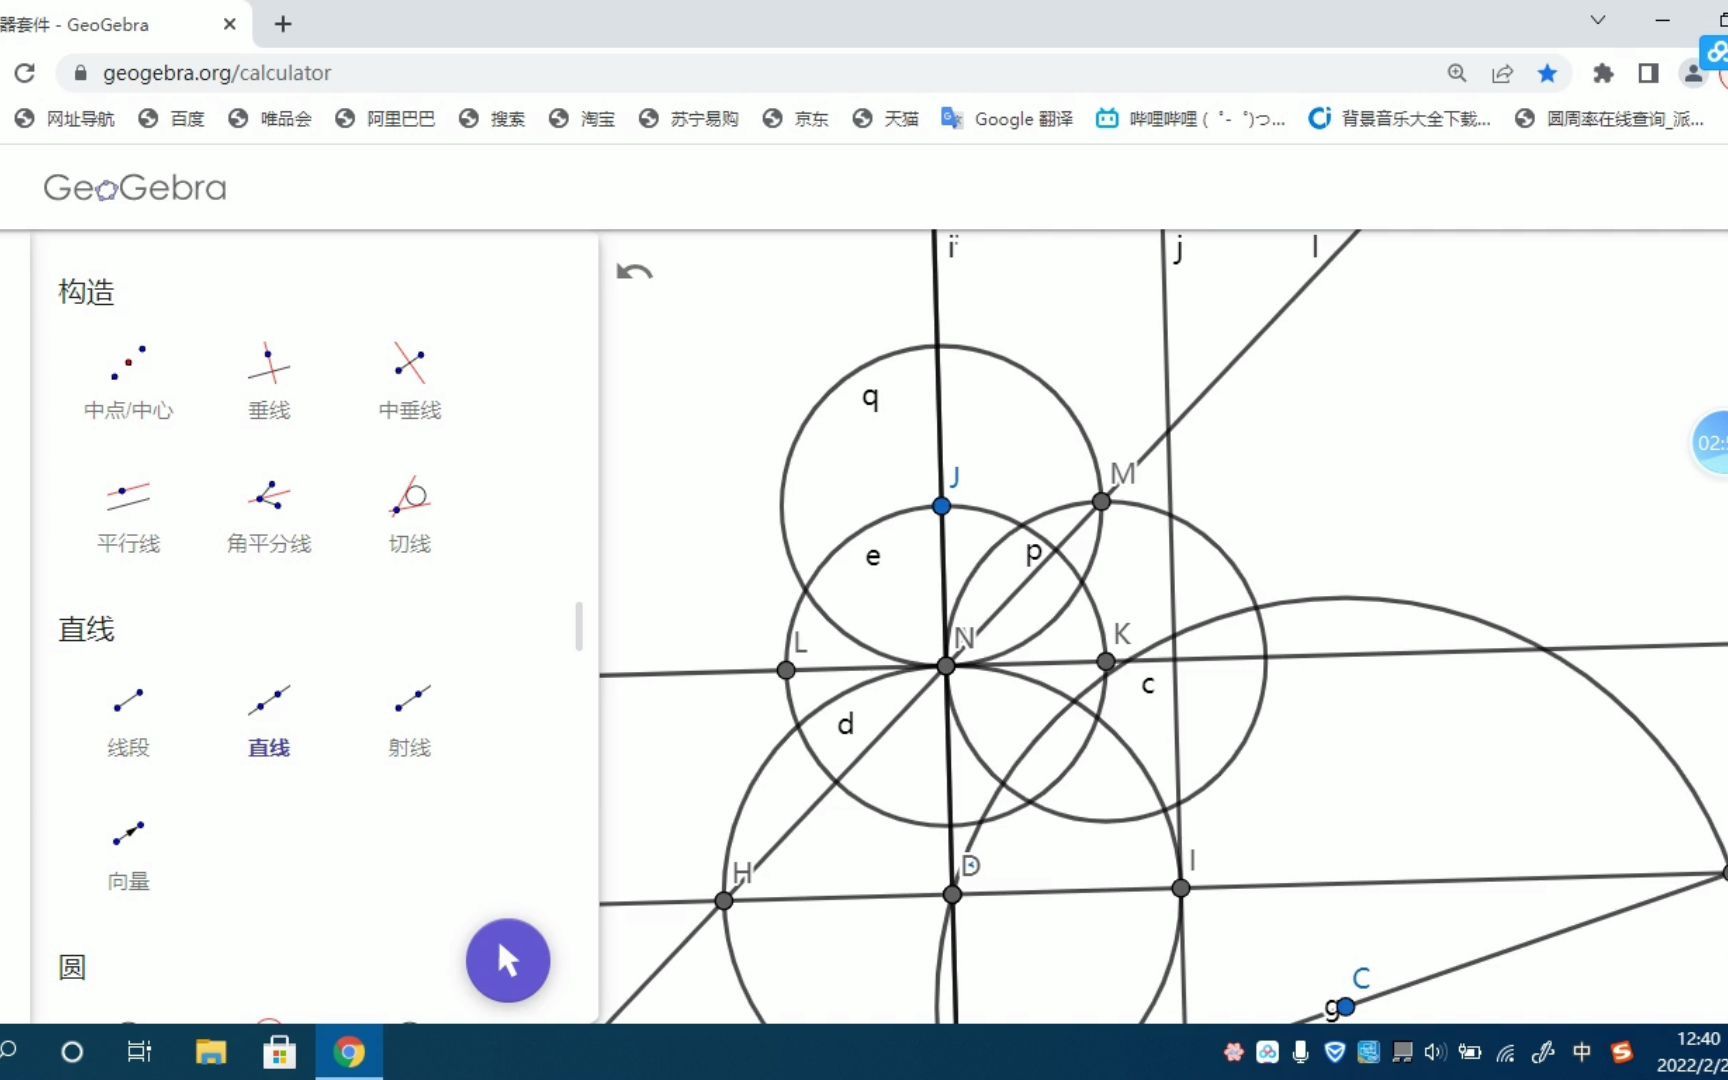
Task: Click the purple Move pointer button
Action: 508,960
